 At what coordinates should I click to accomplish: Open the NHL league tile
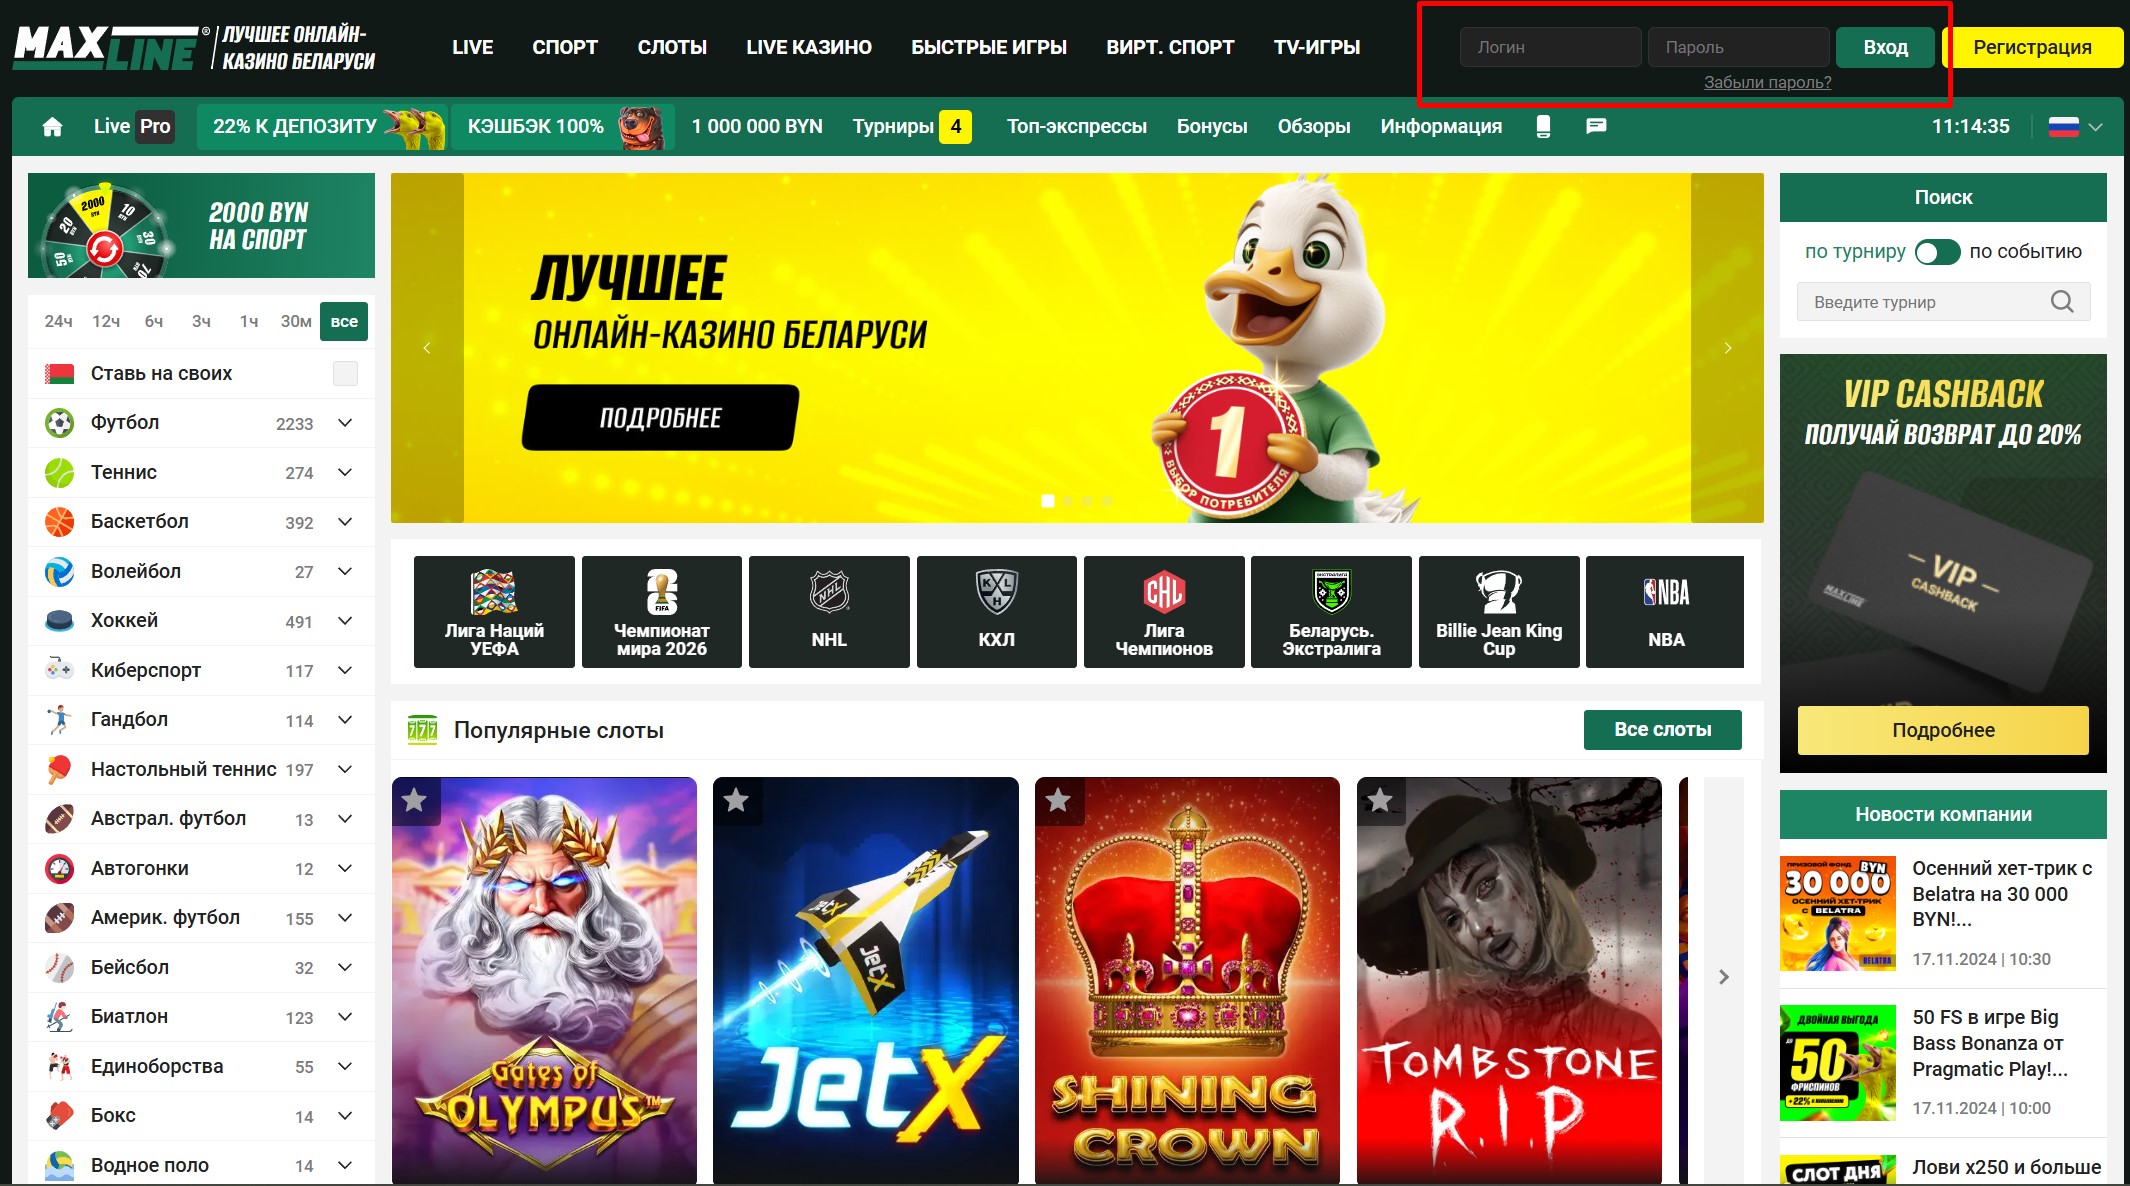point(829,611)
